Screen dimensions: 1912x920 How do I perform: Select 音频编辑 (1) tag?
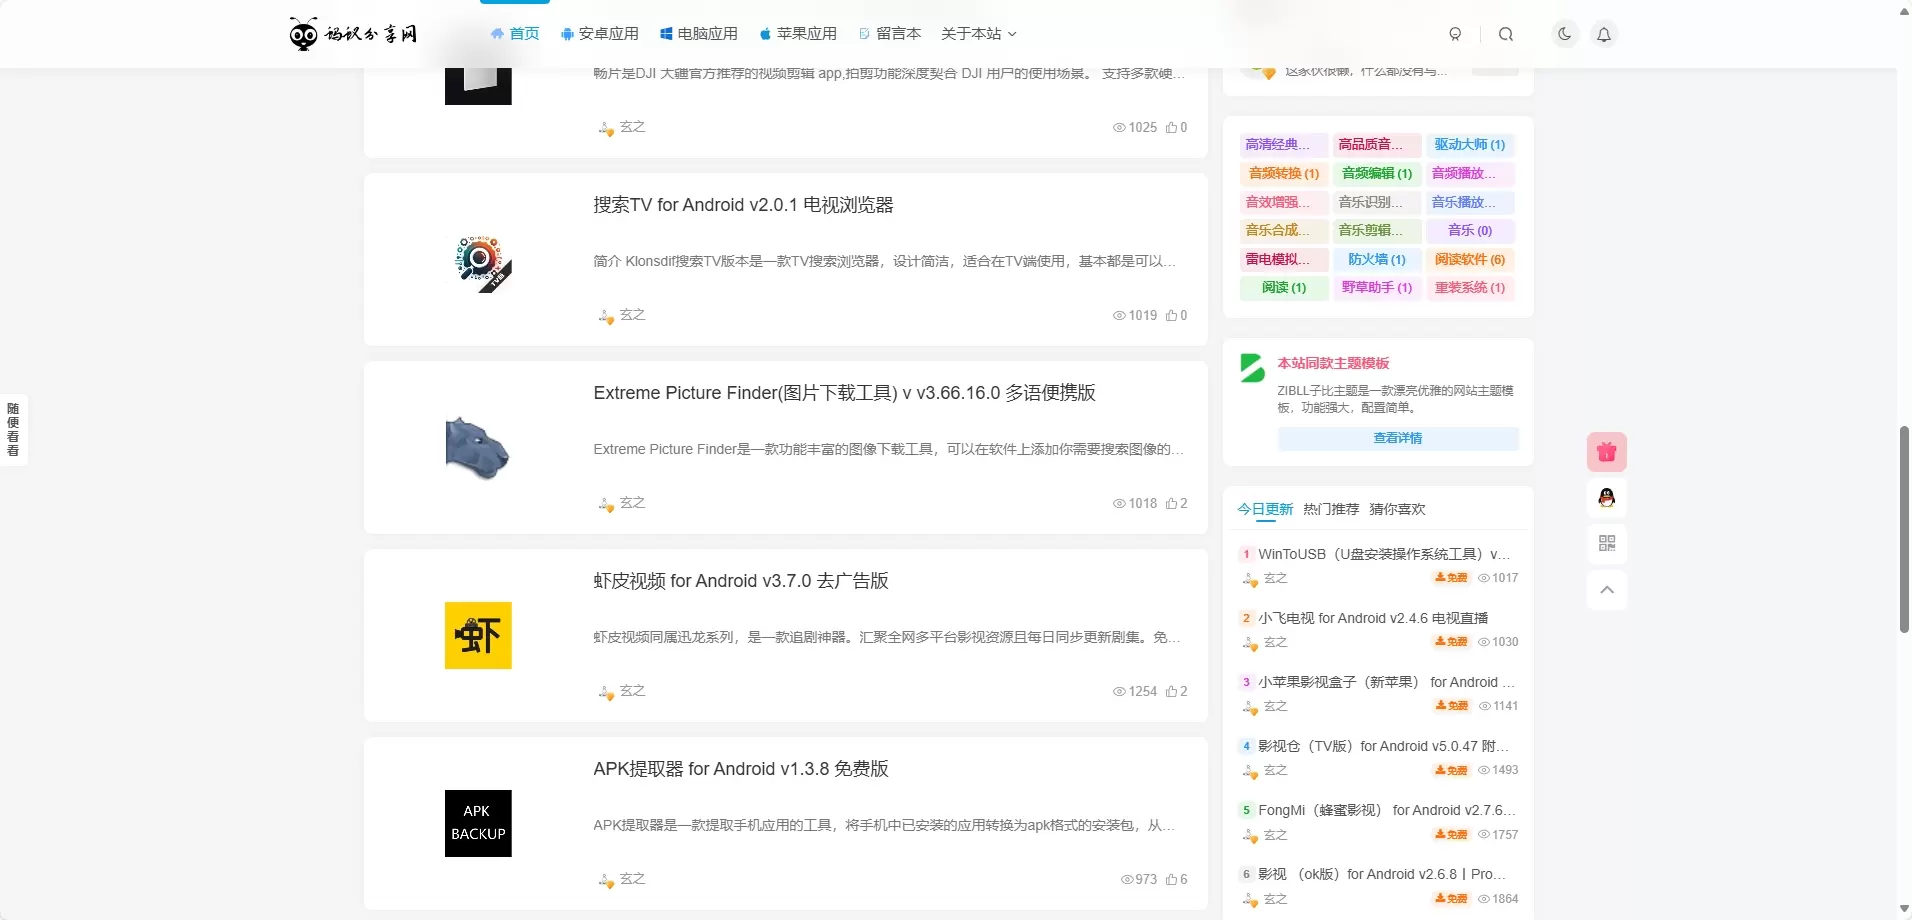click(1377, 174)
